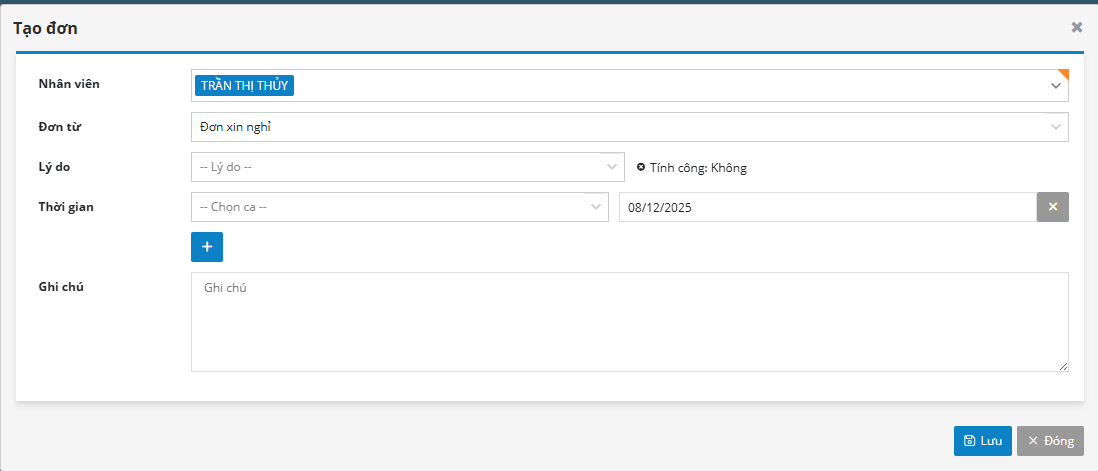
Task: Expand the Nhân viên dropdown arrow
Action: point(1055,87)
